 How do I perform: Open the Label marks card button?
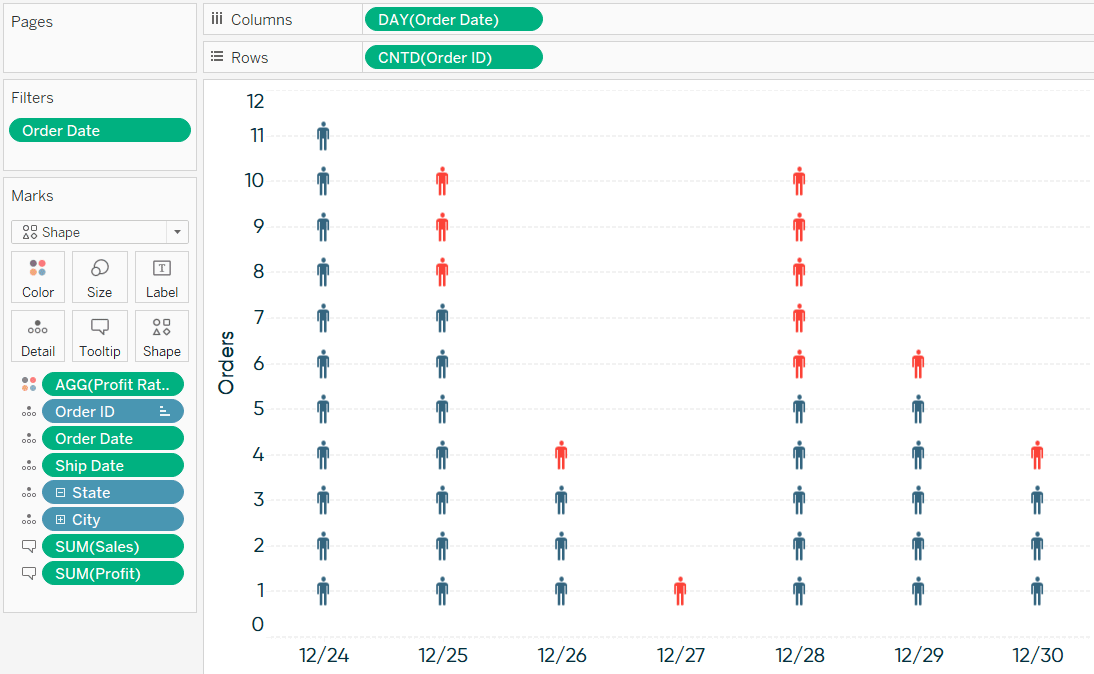pyautogui.click(x=161, y=277)
